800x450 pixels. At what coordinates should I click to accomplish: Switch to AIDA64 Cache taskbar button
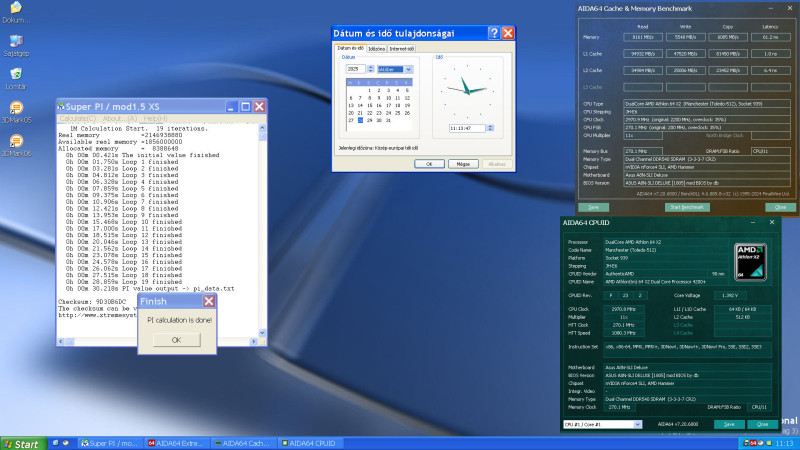(x=243, y=443)
